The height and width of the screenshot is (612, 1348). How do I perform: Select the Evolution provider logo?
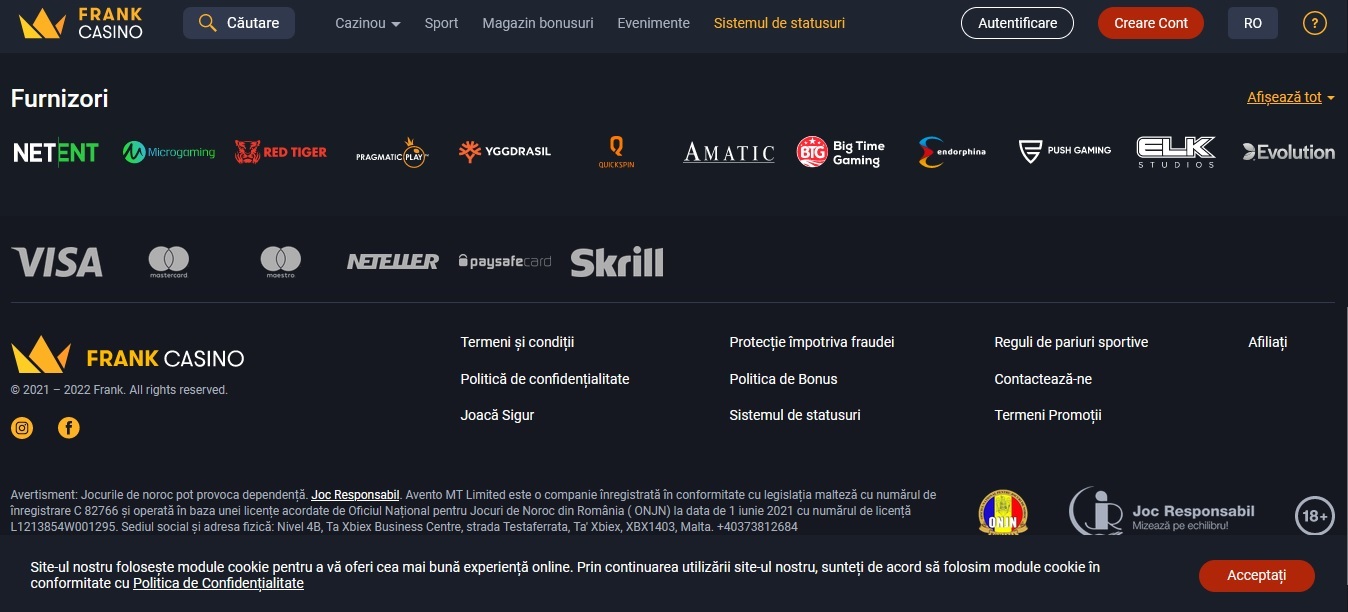[1288, 152]
